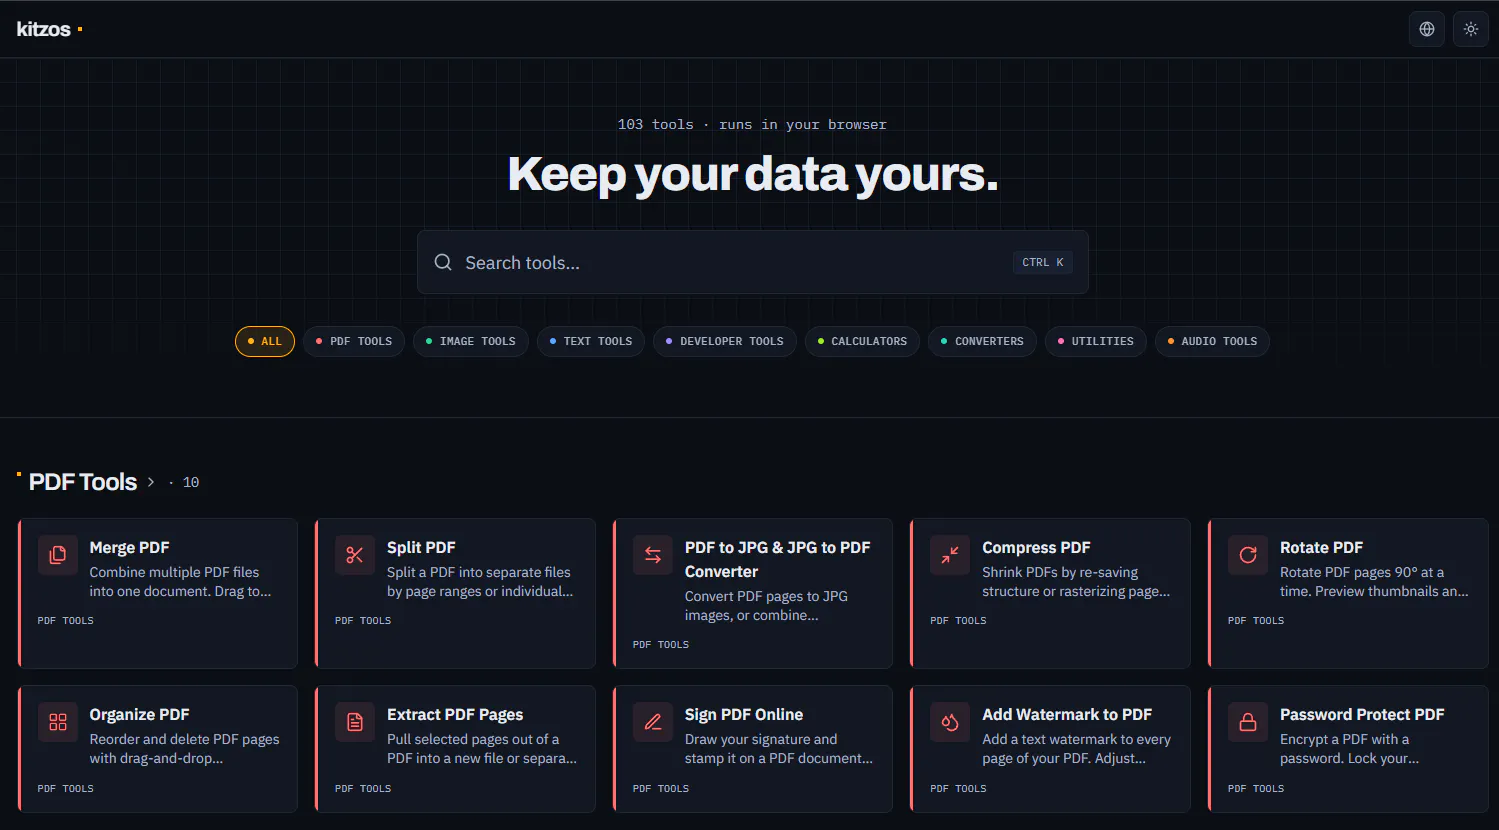
Task: Filter by PDF Tools category
Action: coord(354,341)
